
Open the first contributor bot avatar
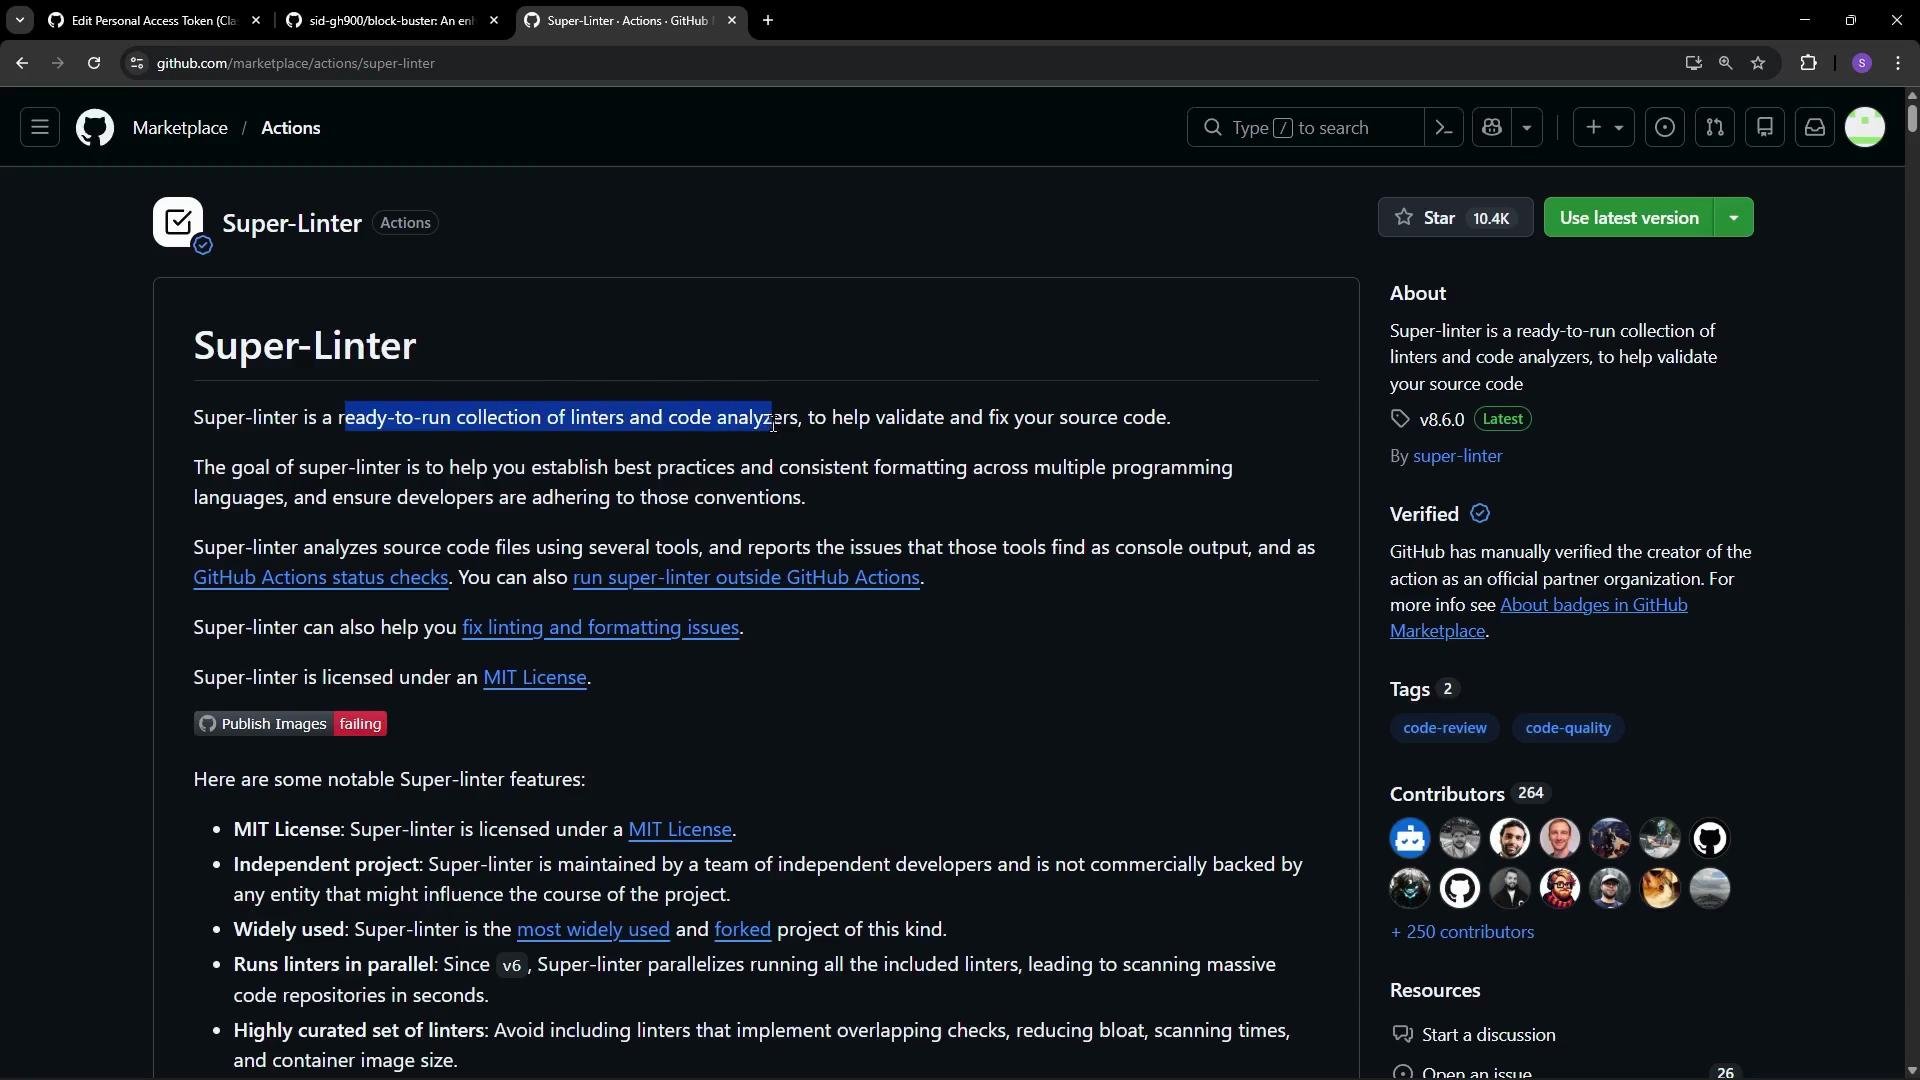point(1410,839)
